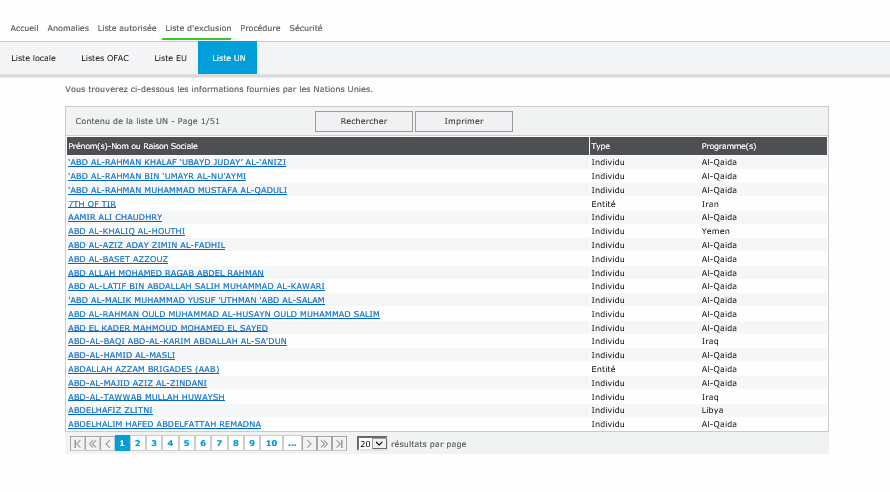This screenshot has height=492, width=890.
Task: Click the single-right next page arrow
Action: [x=310, y=443]
